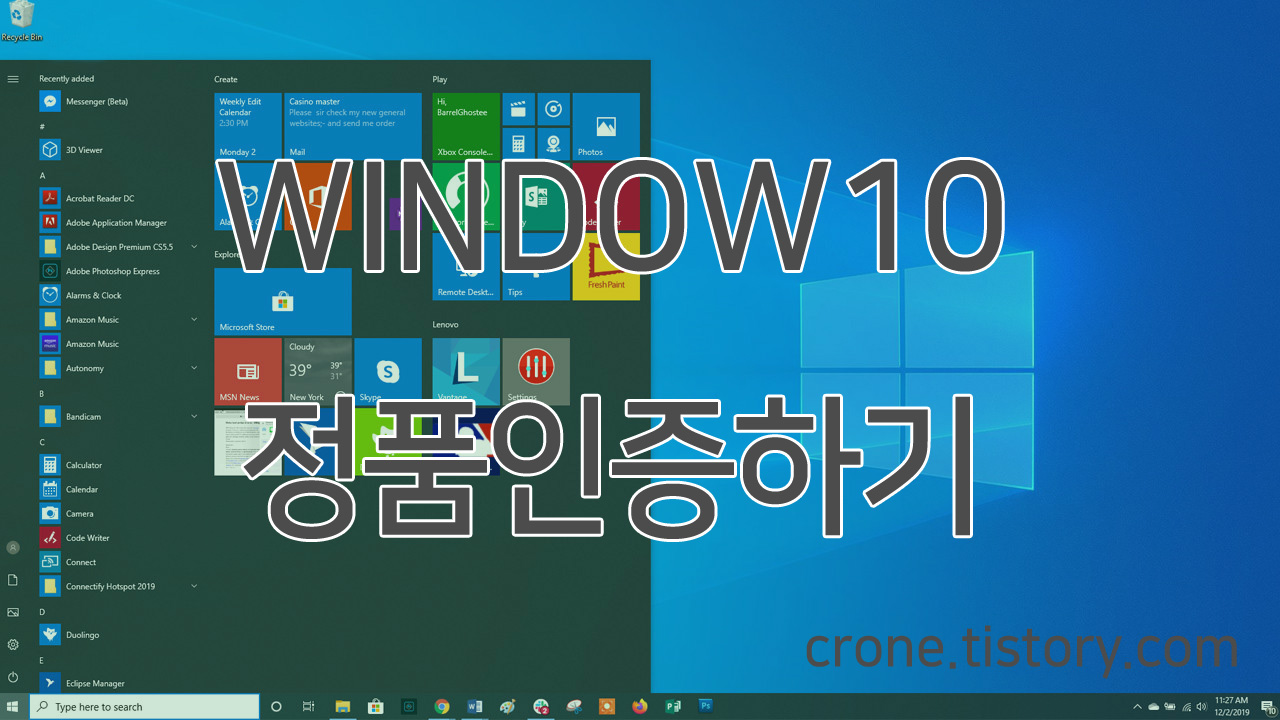Viewport: 1280px width, 720px height.
Task: Jump via the letter A header
Action: click(x=42, y=175)
